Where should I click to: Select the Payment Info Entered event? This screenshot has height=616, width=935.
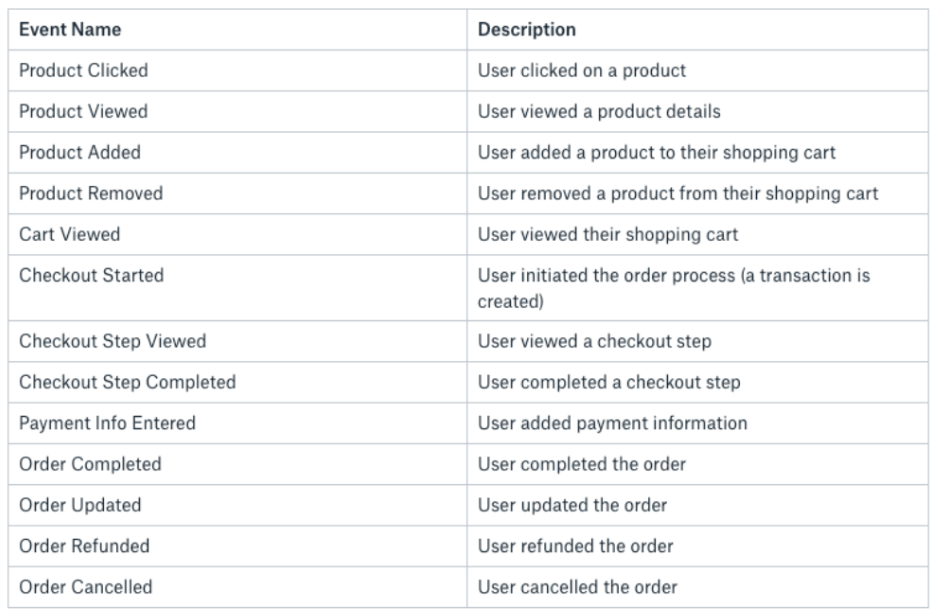107,423
